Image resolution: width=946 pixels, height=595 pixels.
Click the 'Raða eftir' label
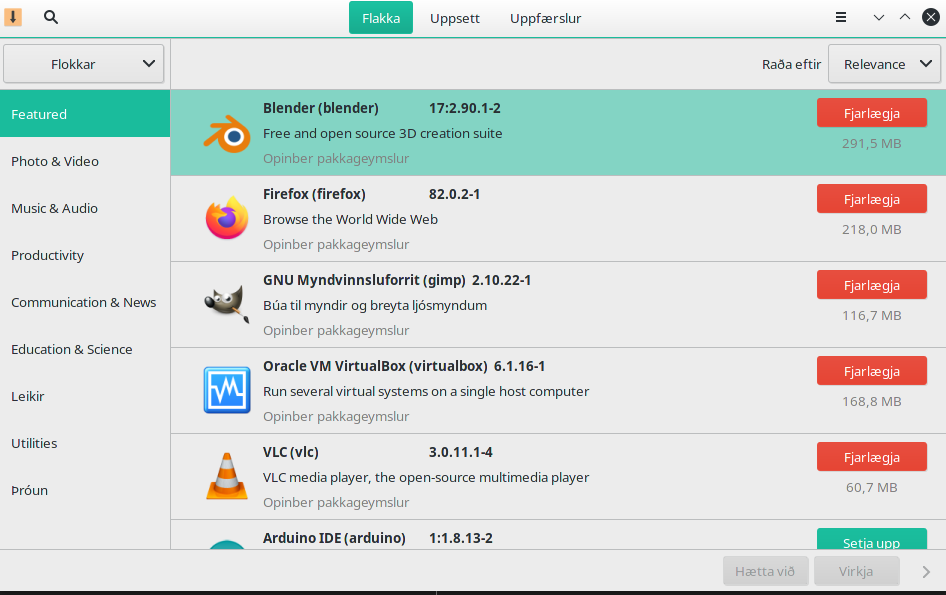pos(791,64)
